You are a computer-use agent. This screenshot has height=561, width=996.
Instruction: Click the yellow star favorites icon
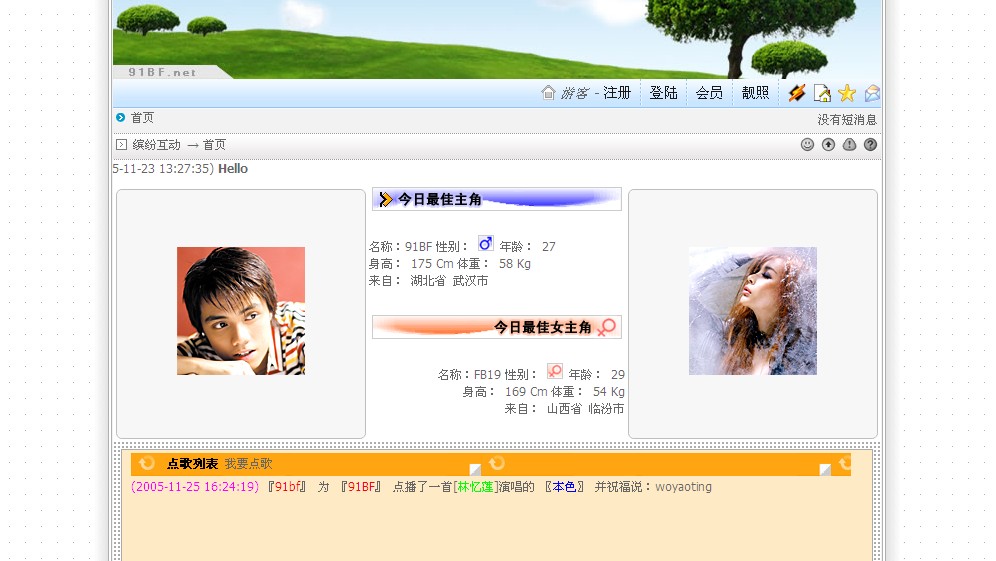click(847, 93)
